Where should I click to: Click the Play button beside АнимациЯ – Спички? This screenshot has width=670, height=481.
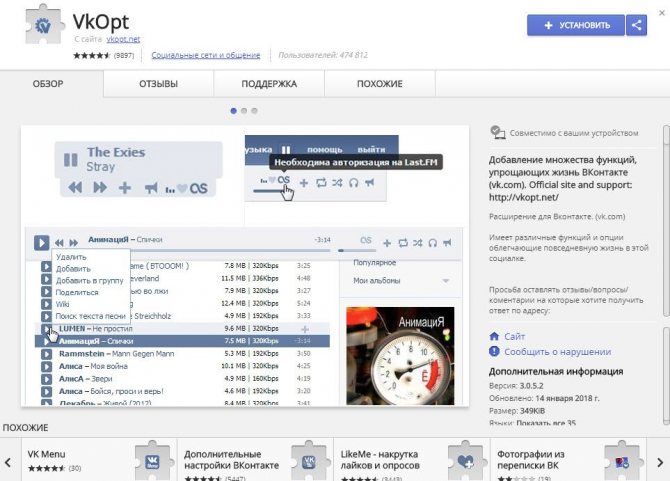click(41, 243)
